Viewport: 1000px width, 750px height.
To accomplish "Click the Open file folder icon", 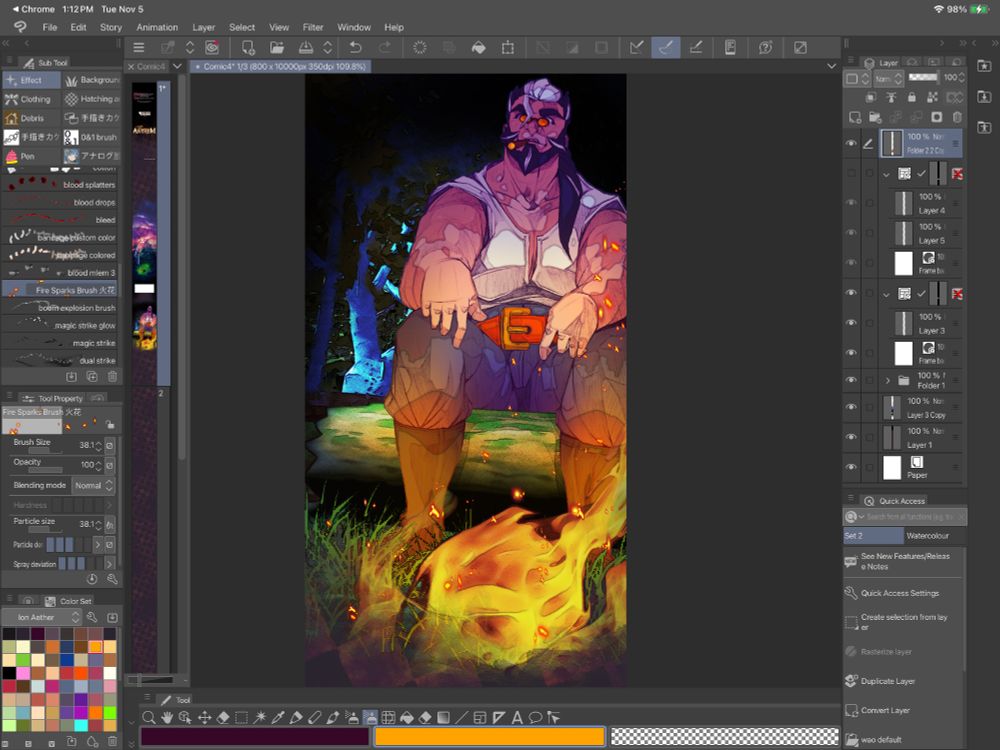I will [277, 47].
